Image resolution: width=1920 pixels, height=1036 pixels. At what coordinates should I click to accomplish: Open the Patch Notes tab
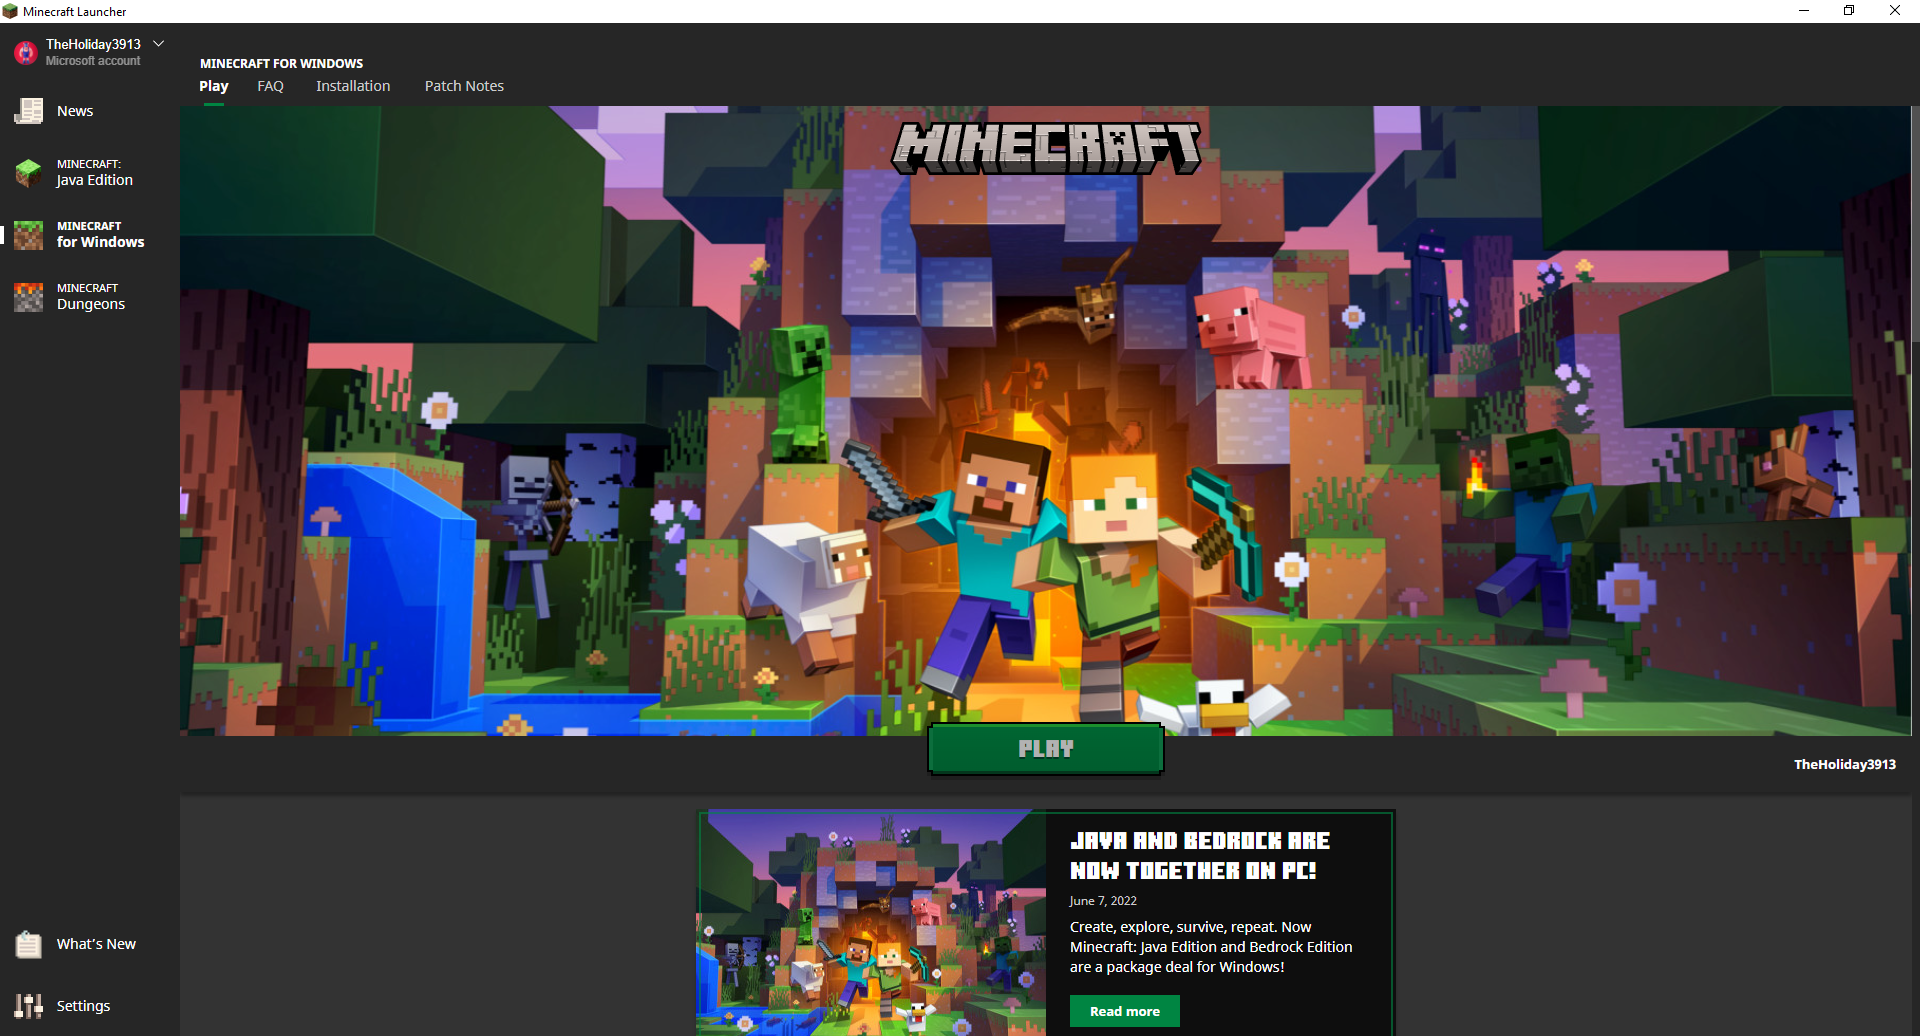[464, 86]
